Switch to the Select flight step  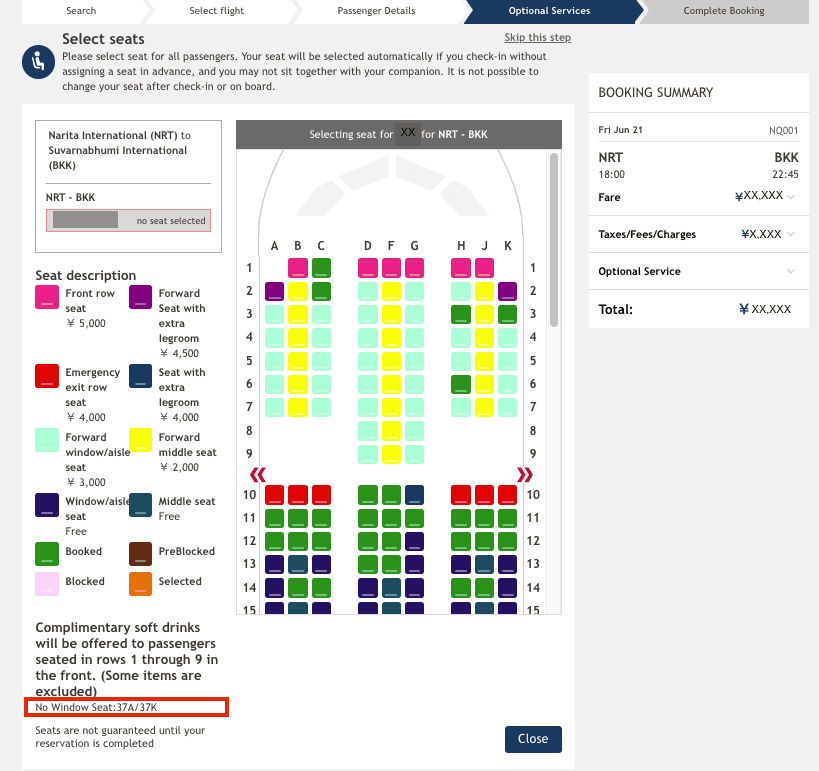216,12
